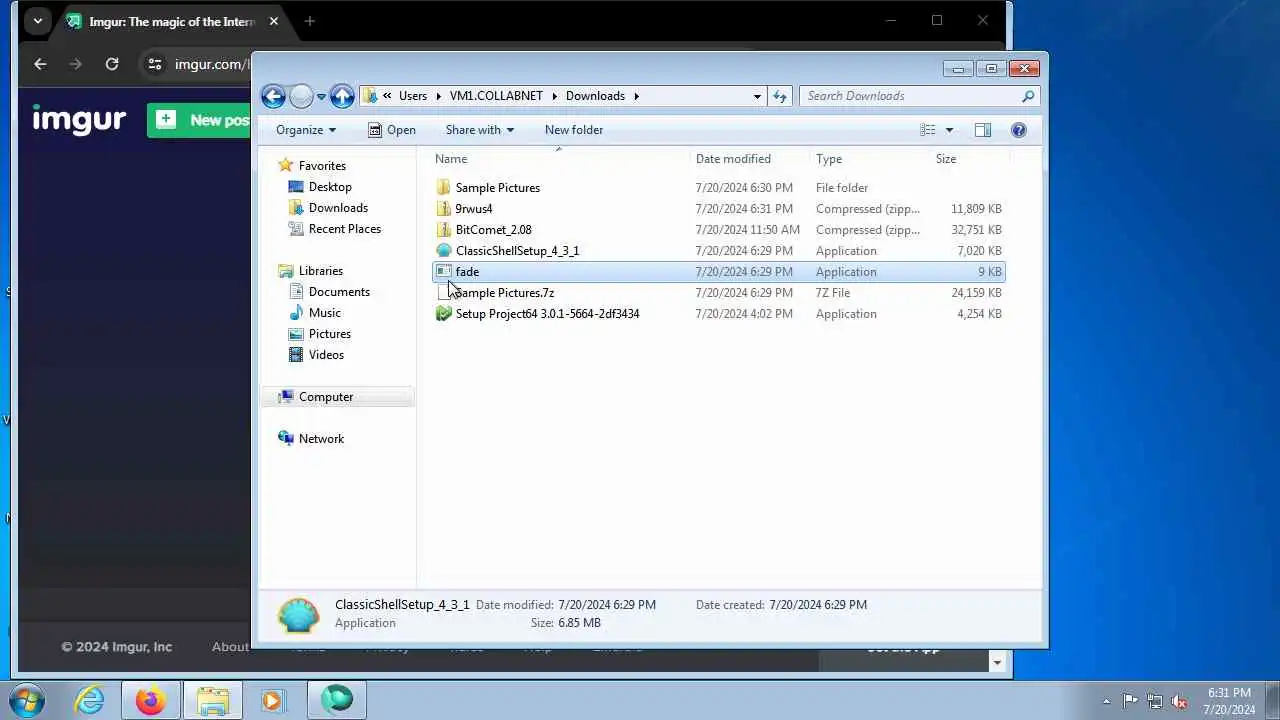Open a new Chrome tab
This screenshot has height=720, width=1280.
309,21
